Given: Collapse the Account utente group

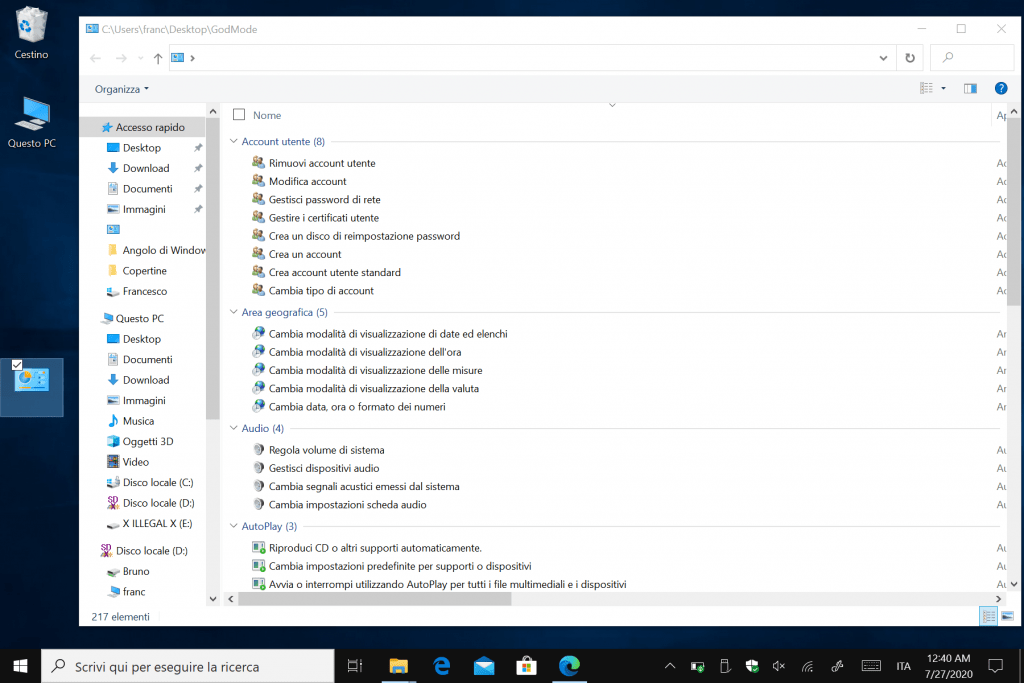Looking at the screenshot, I should pyautogui.click(x=234, y=142).
